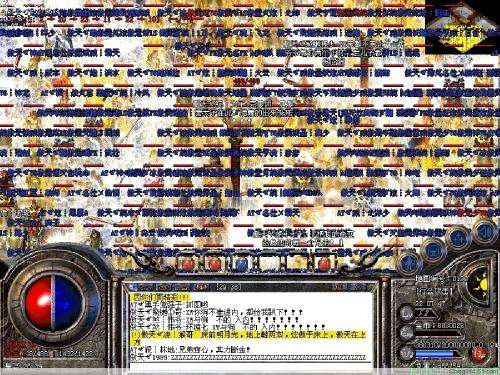The width and height of the screenshot is (500, 375).
Task: Click the yellow item in belt slot five
Action: [x=296, y=265]
